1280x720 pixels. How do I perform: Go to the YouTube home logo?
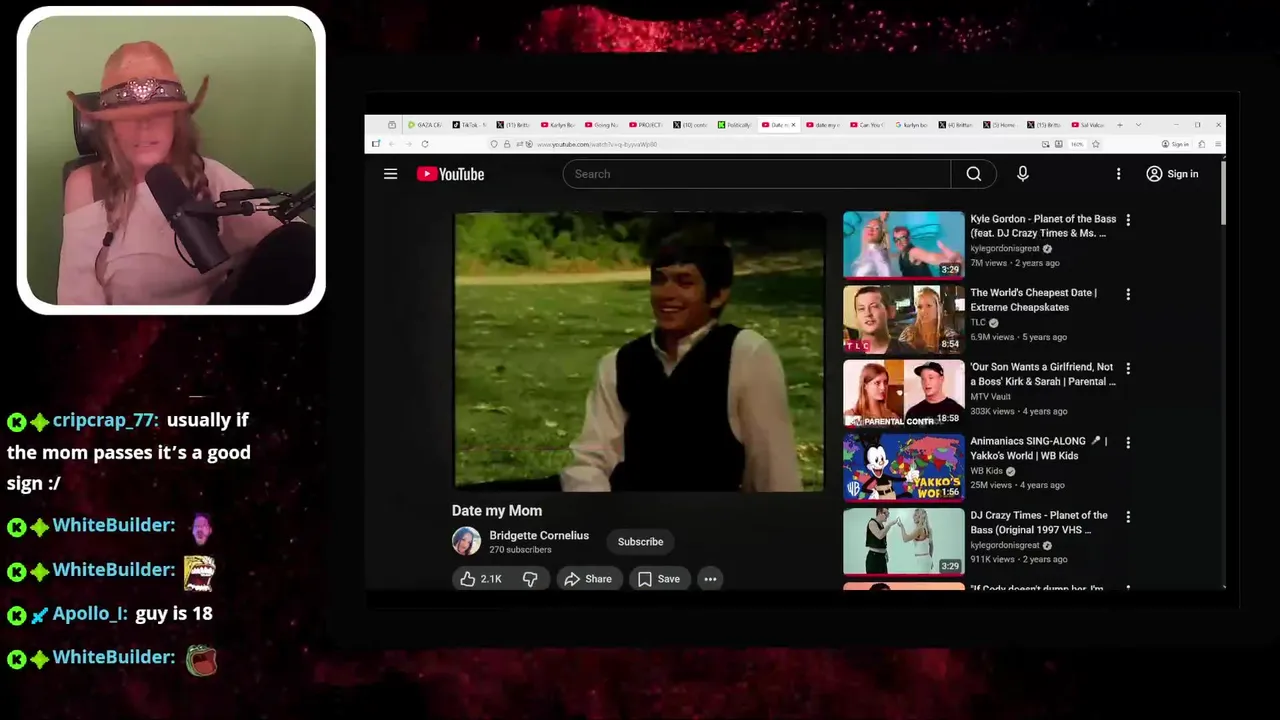pyautogui.click(x=450, y=174)
